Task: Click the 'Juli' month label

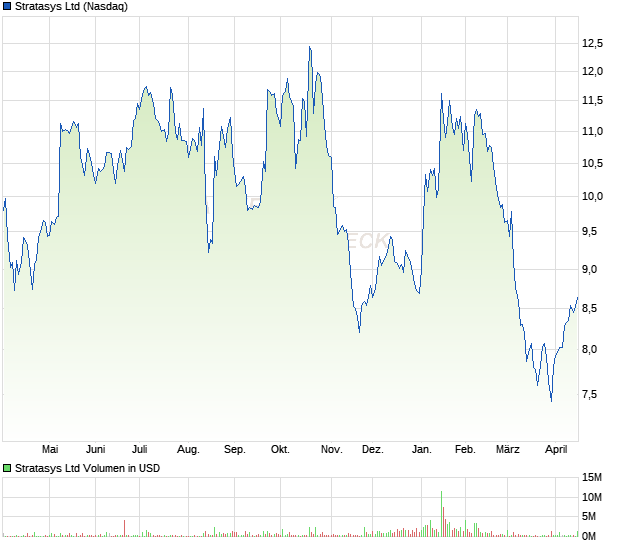Action: (x=139, y=449)
